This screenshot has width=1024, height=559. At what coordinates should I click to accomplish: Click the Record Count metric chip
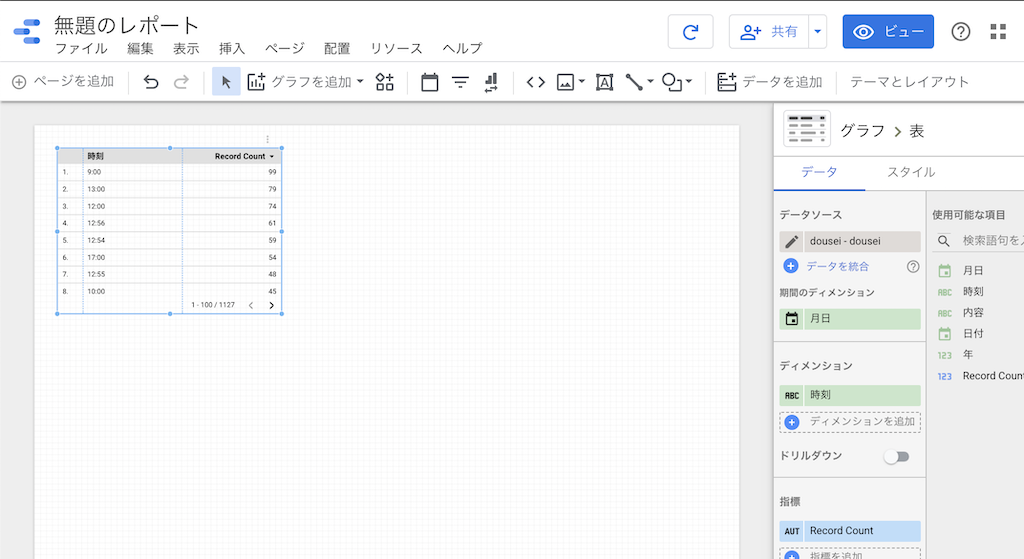coord(850,531)
